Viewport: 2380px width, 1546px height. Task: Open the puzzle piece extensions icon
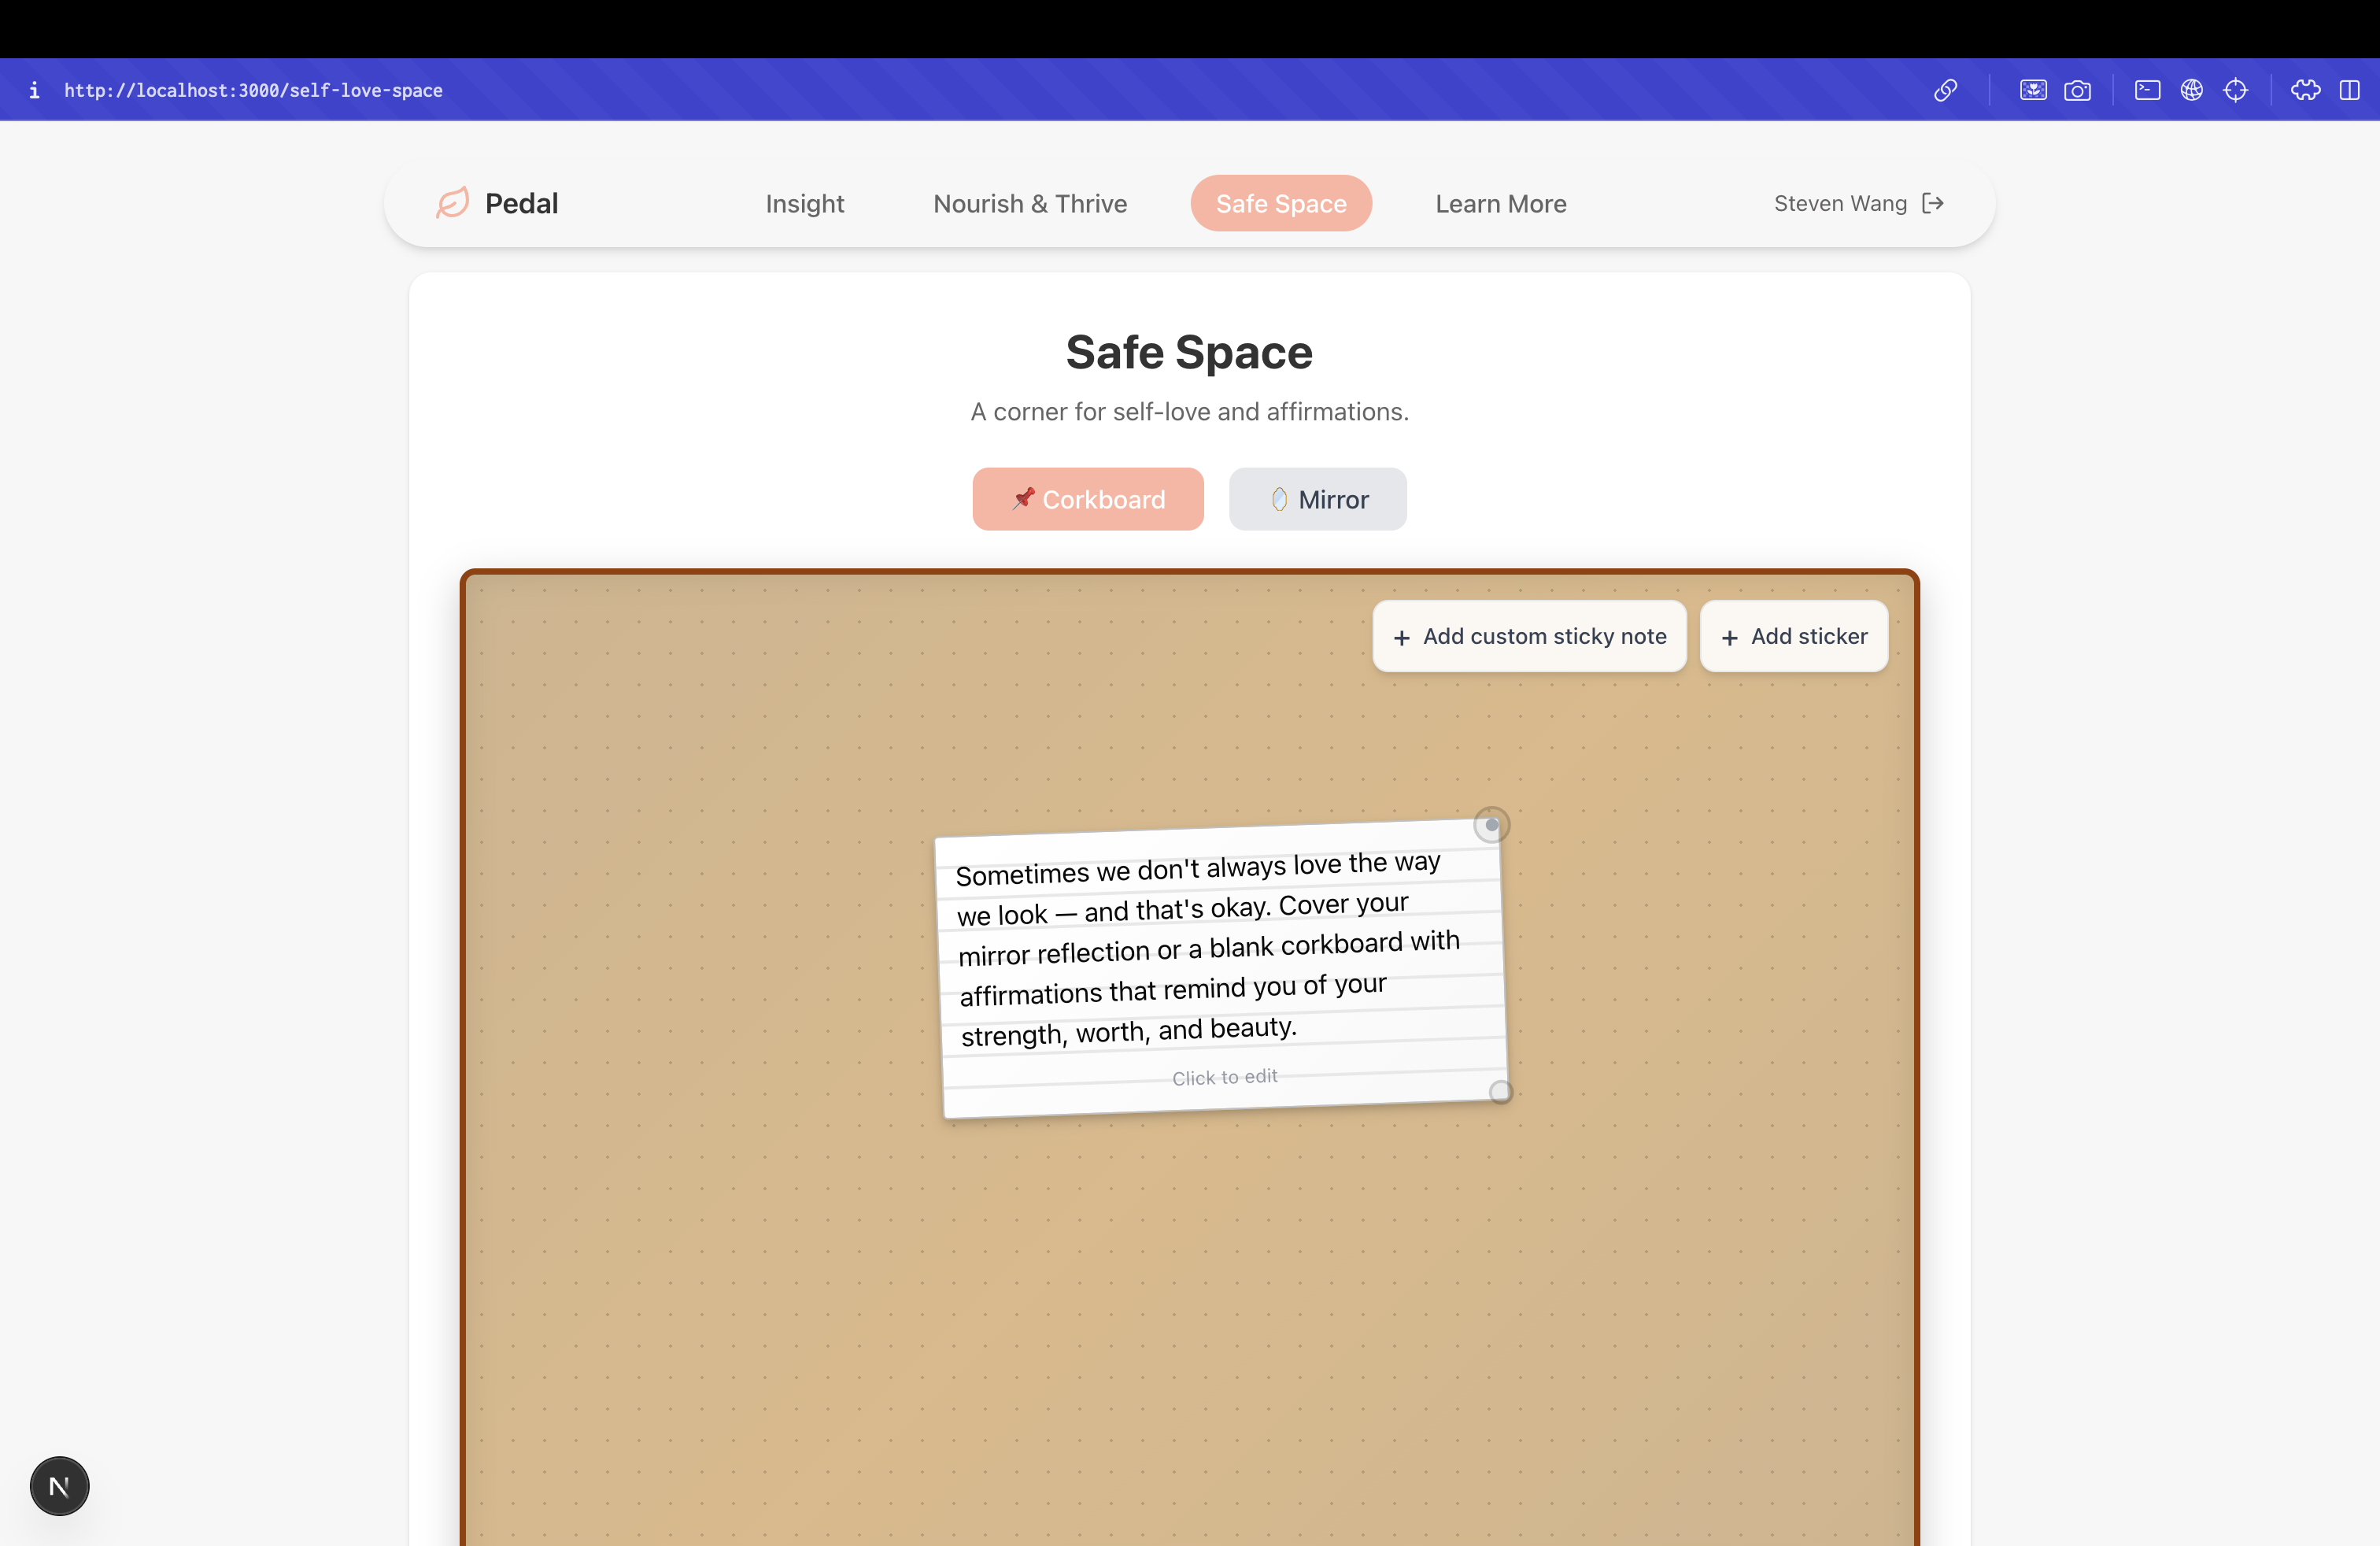[2305, 90]
